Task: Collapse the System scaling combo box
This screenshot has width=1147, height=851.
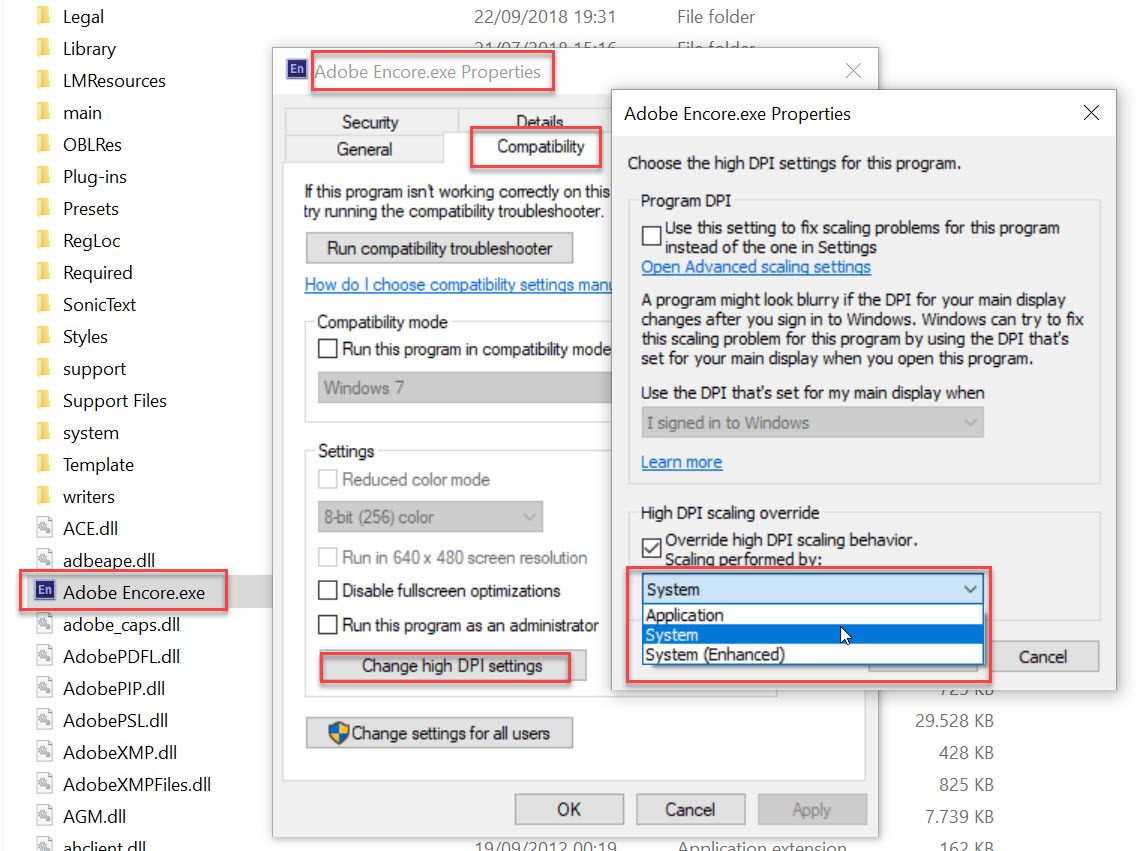Action: 969,590
